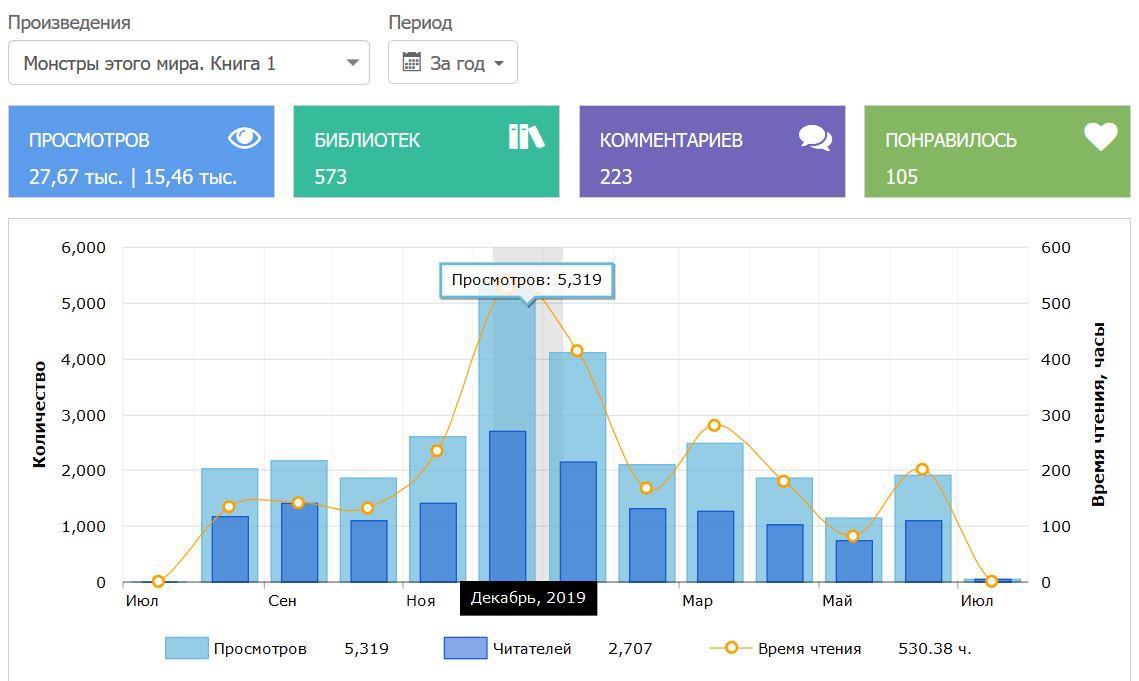Click the calendar icon in the Период selector
The height and width of the screenshot is (681, 1139).
411,62
